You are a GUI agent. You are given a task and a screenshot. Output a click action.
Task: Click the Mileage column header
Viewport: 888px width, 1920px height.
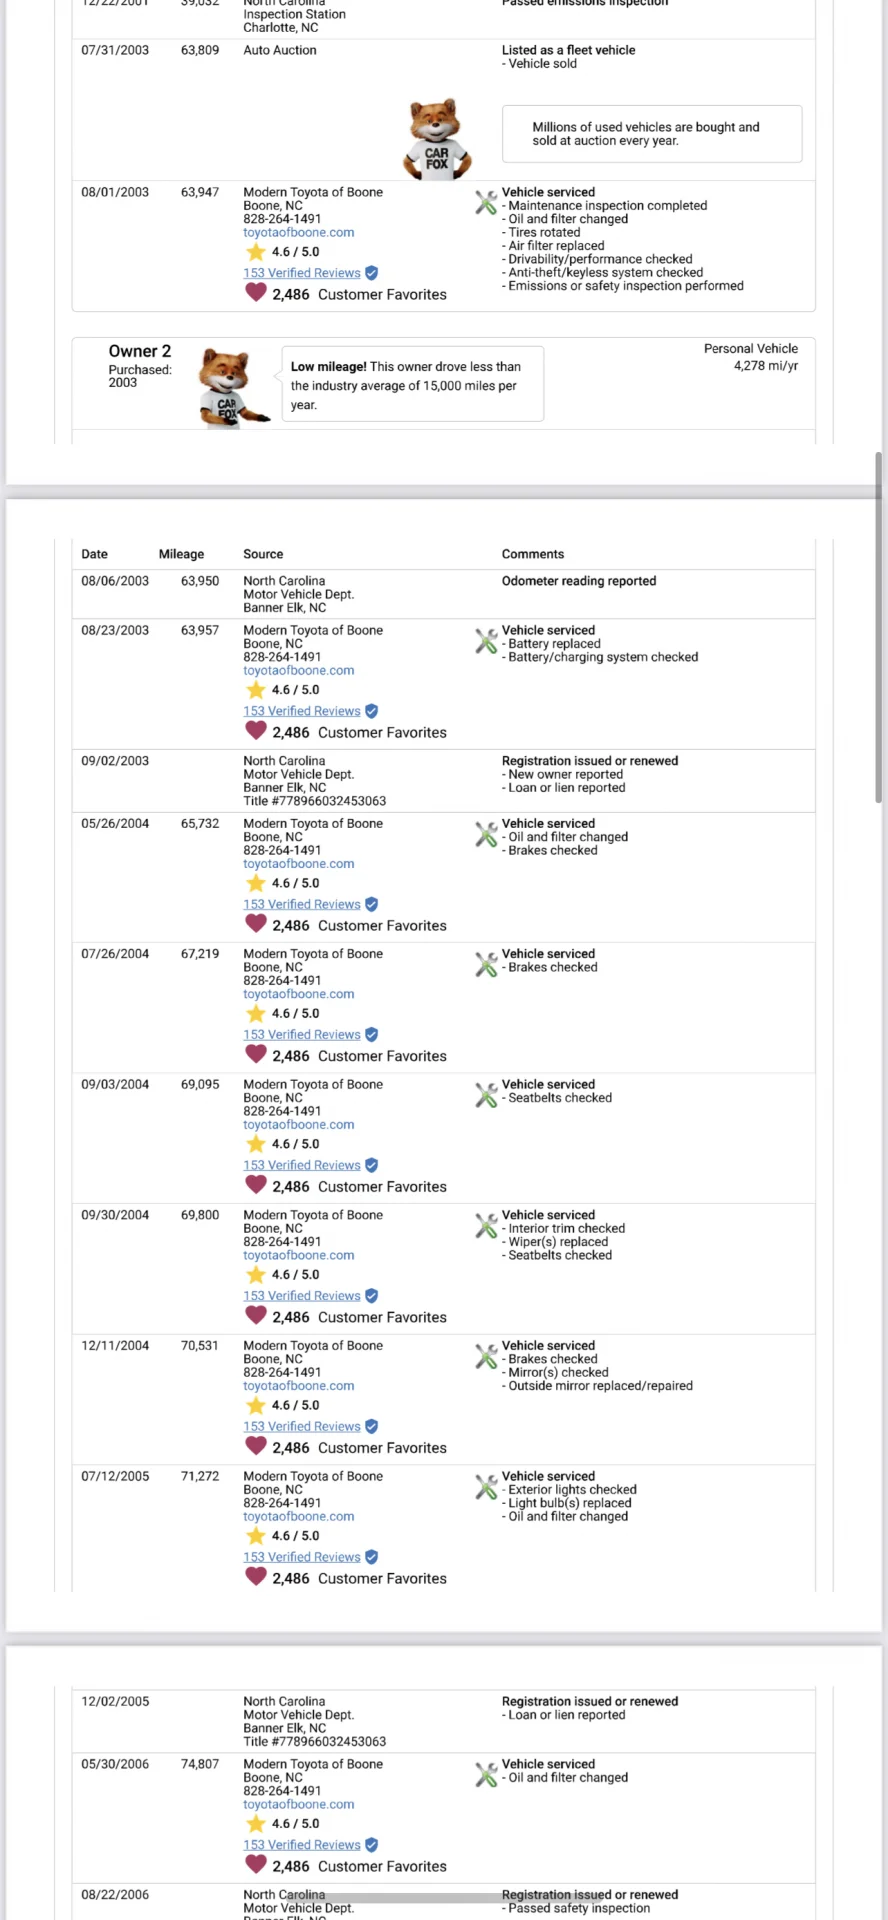[x=181, y=554]
